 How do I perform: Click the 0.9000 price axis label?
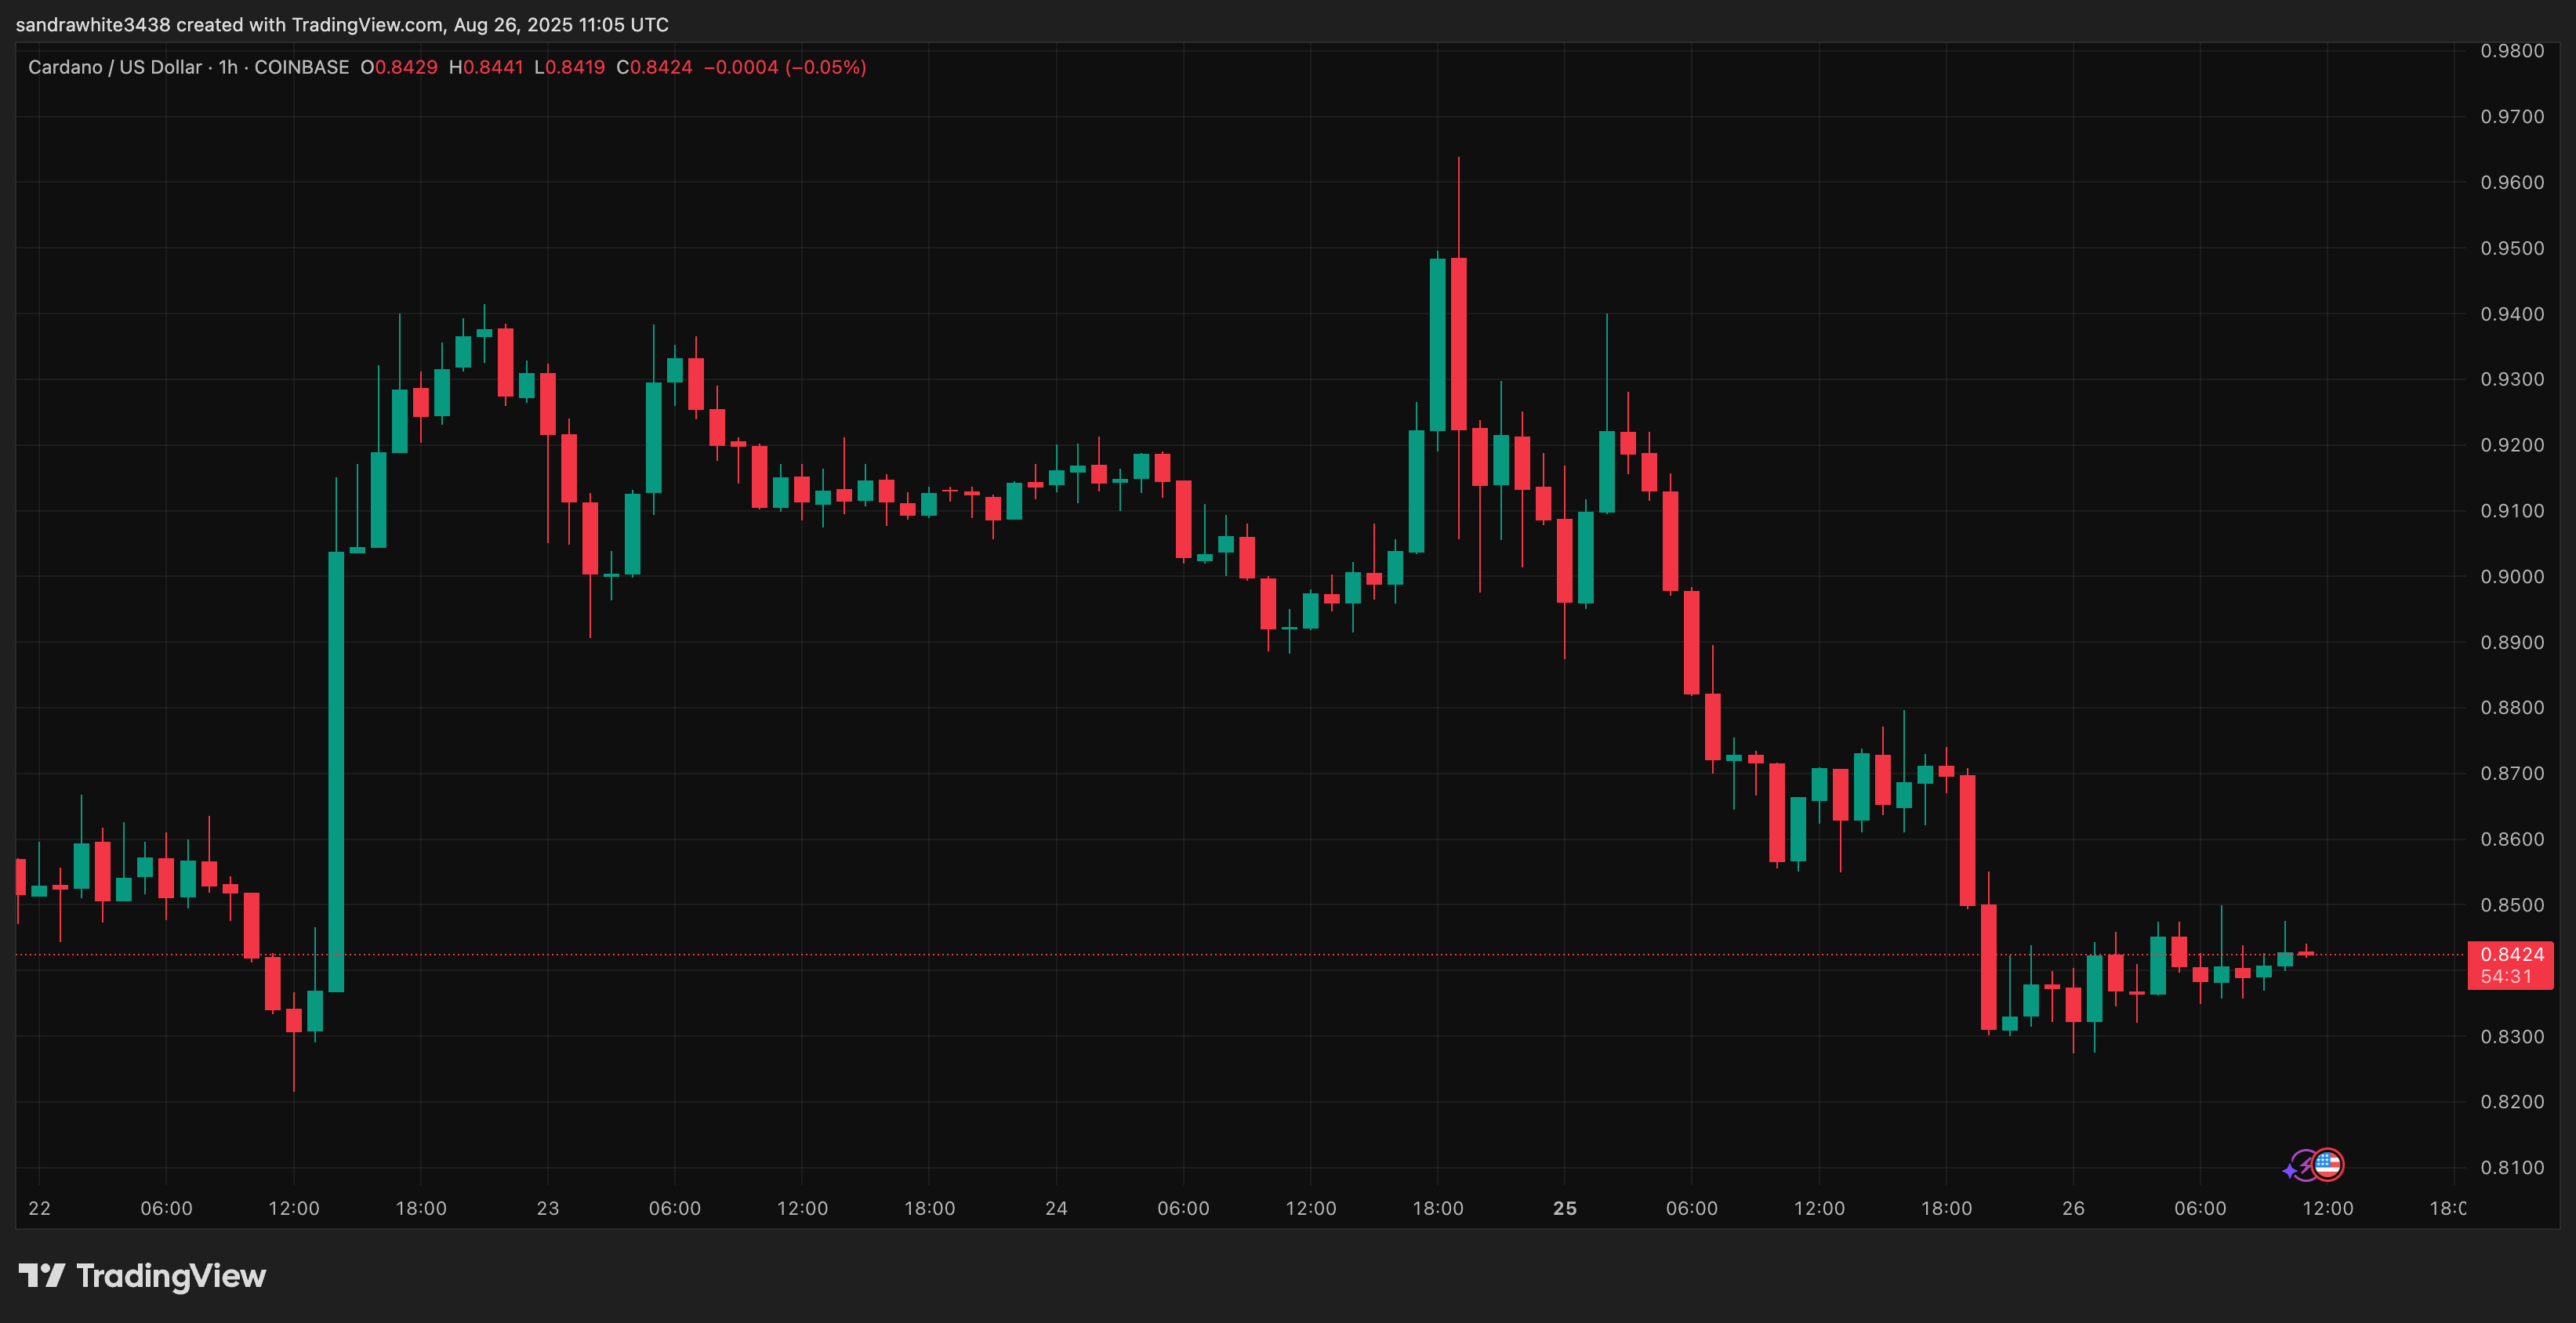(x=2512, y=576)
